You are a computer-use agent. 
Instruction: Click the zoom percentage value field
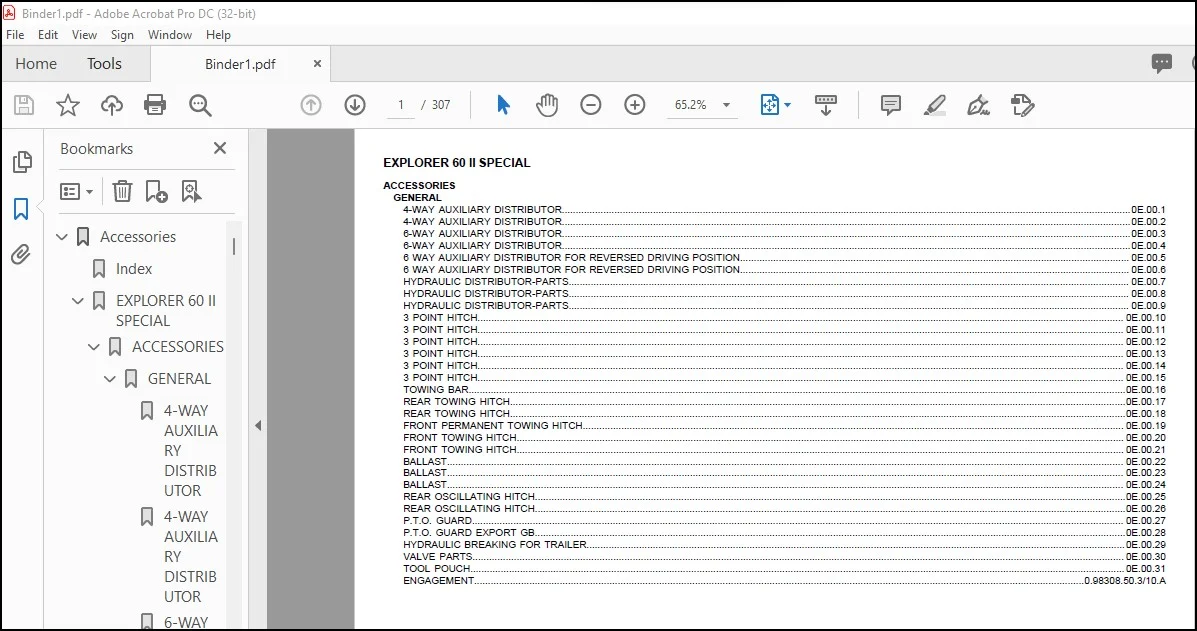coord(691,105)
